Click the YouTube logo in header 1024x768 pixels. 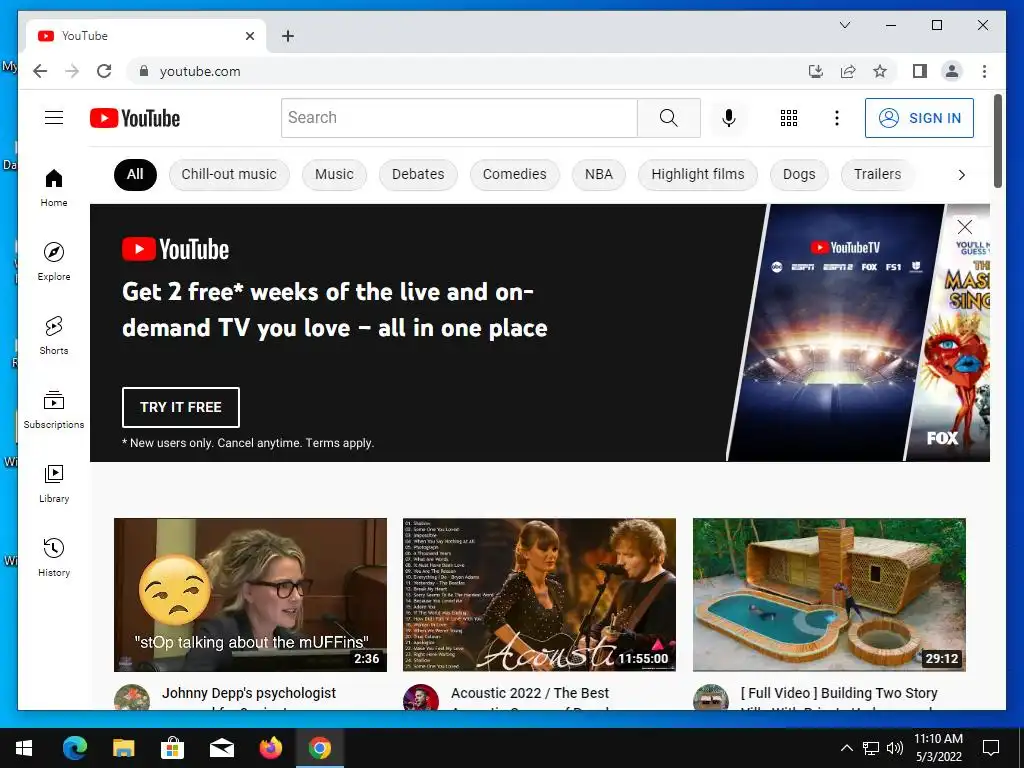[x=135, y=118]
